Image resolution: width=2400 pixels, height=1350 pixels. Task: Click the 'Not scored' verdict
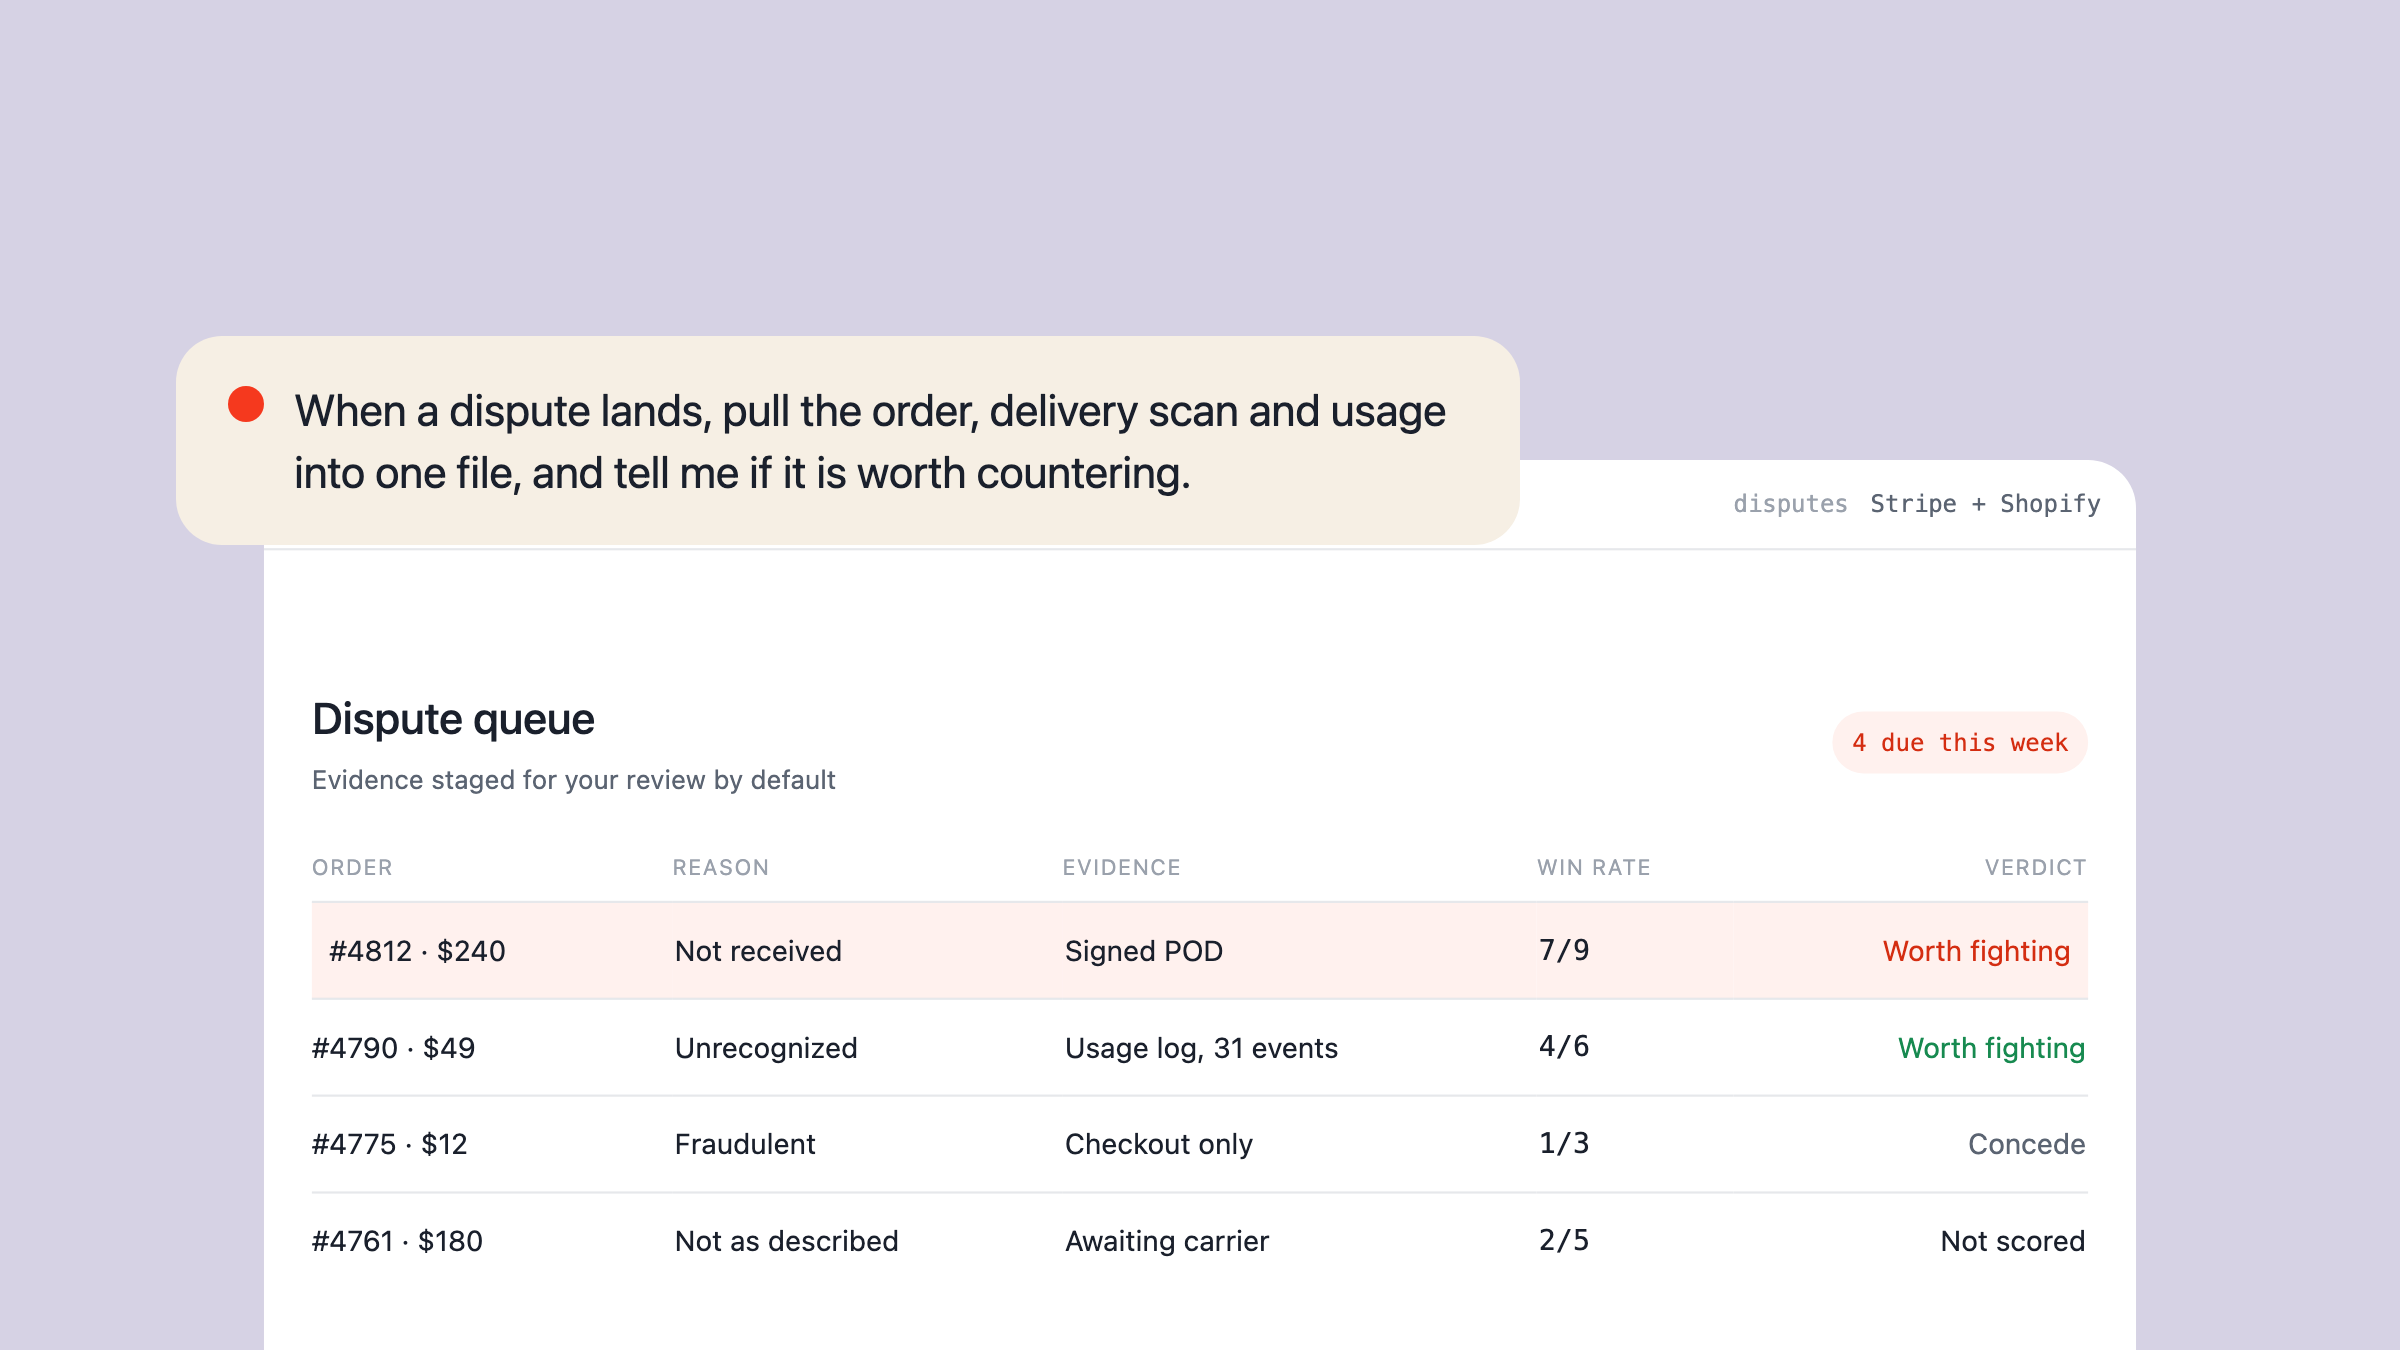2012,1241
